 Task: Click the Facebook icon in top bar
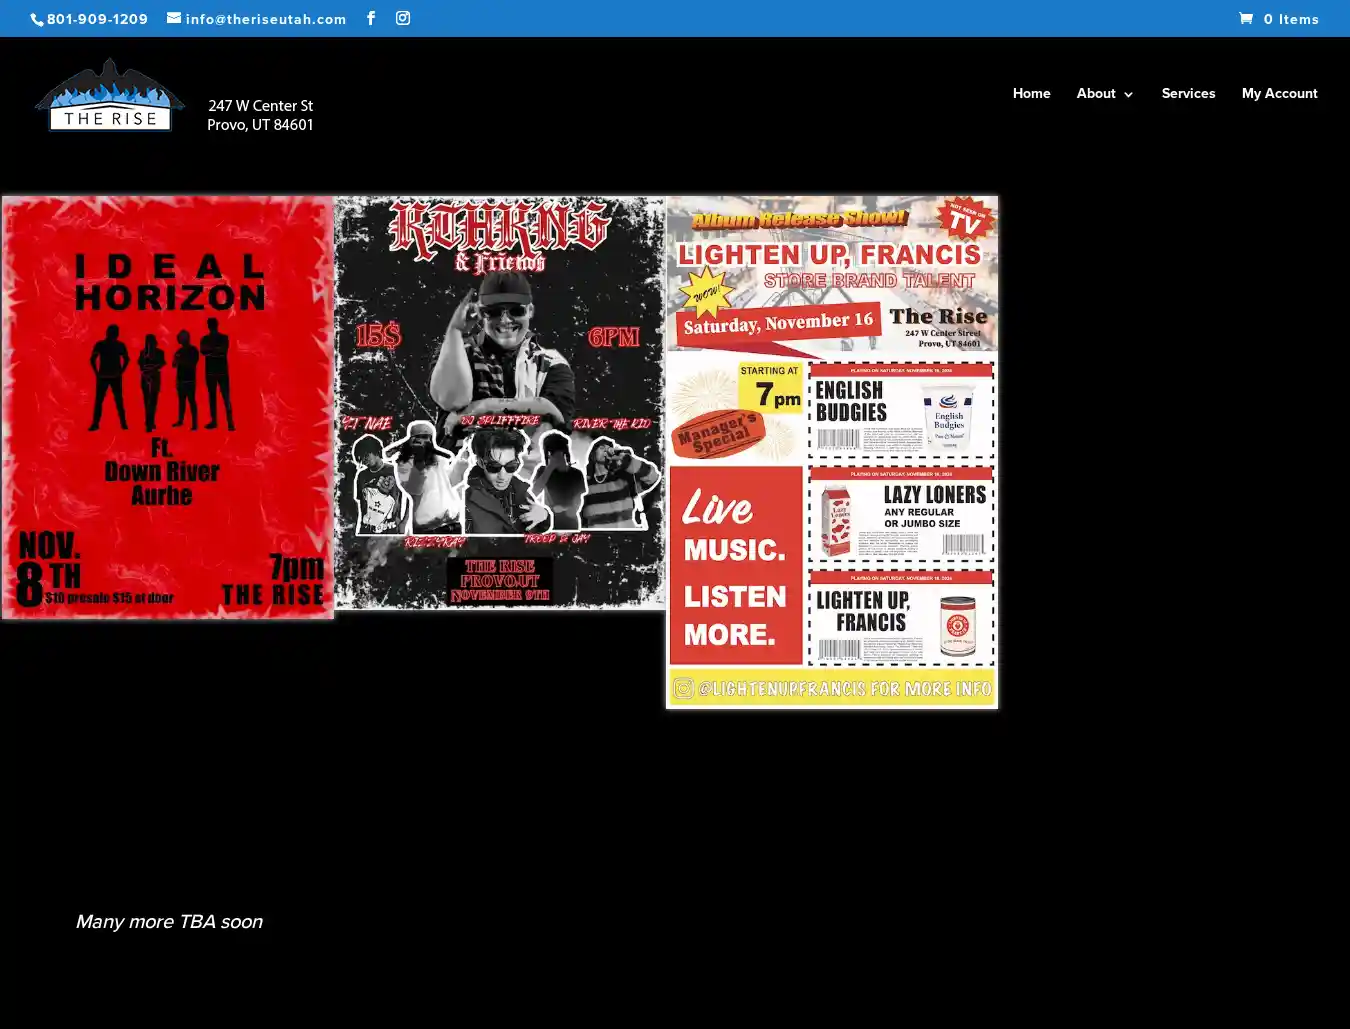pyautogui.click(x=371, y=18)
